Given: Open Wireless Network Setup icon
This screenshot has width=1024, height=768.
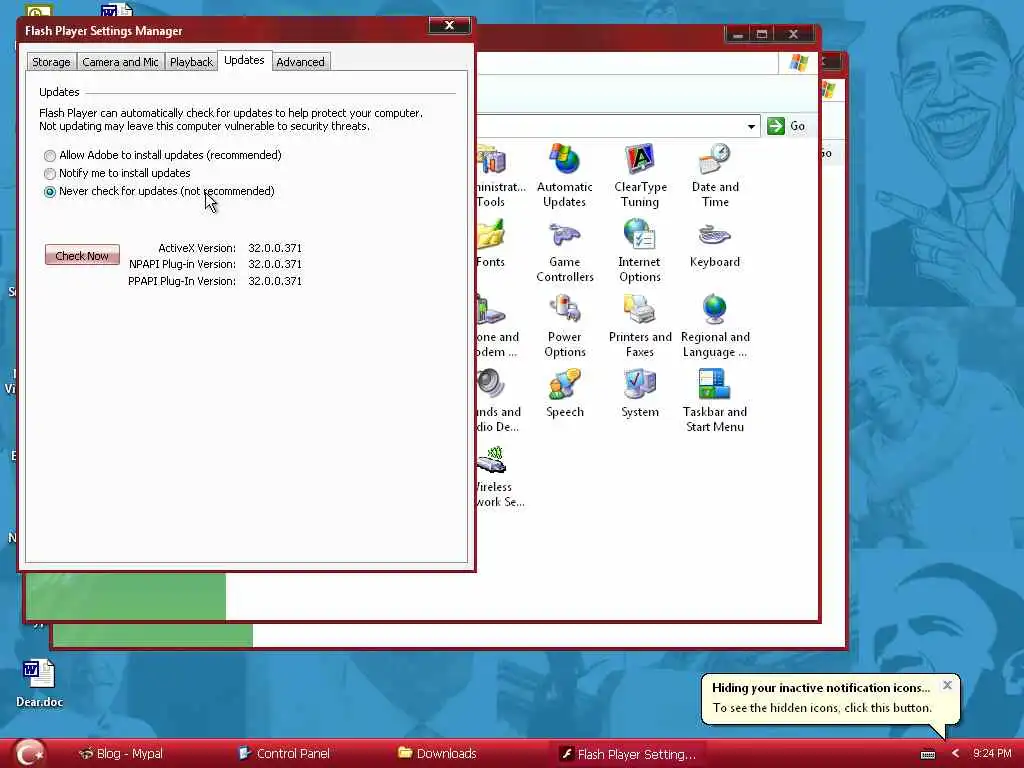Looking at the screenshot, I should 498,477.
